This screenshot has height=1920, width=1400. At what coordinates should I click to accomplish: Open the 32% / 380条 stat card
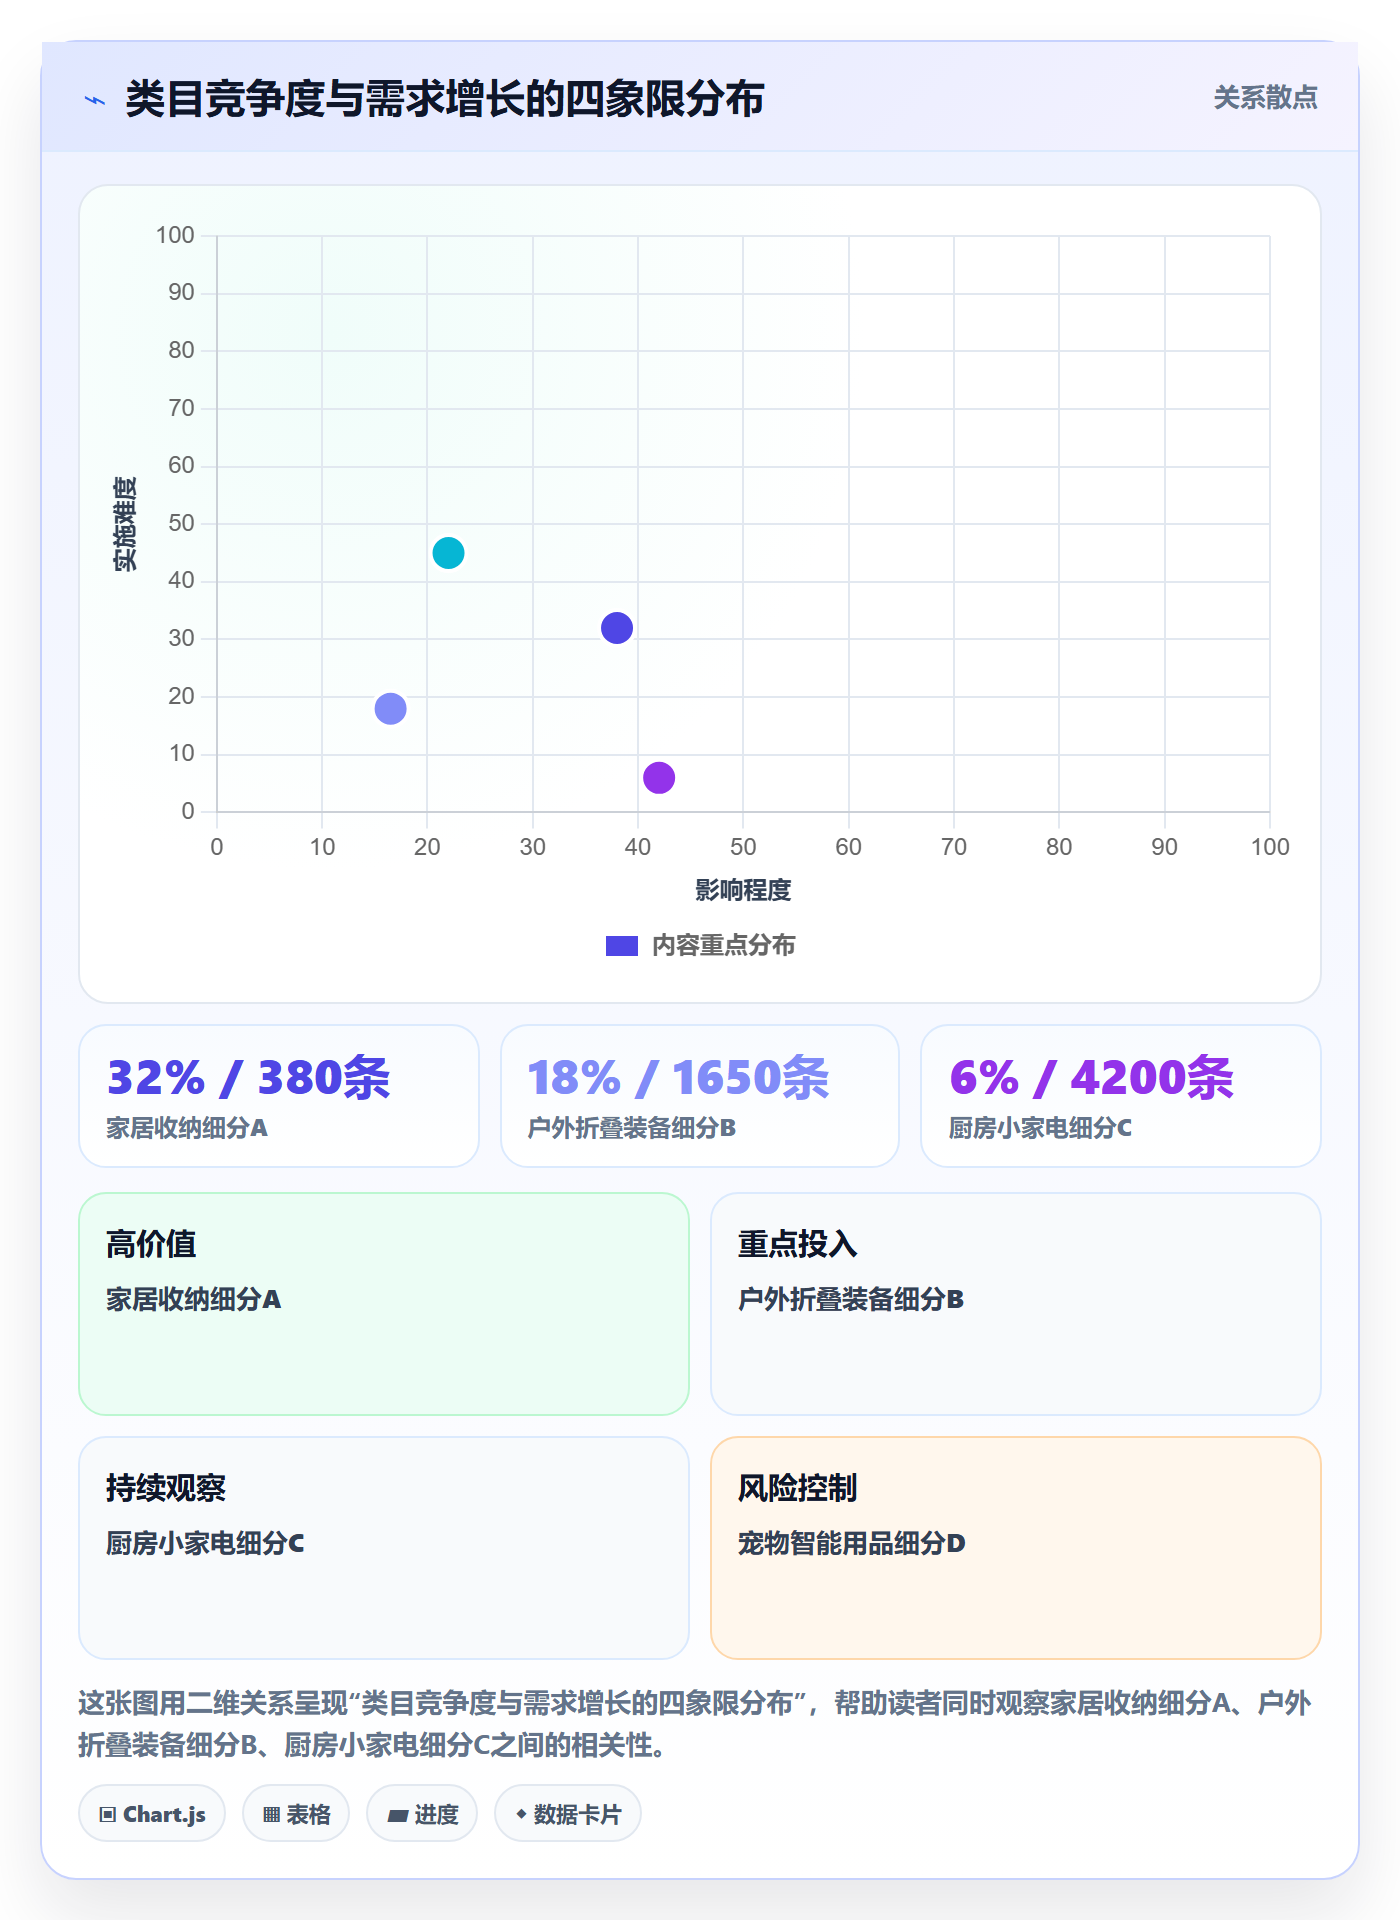point(279,1096)
